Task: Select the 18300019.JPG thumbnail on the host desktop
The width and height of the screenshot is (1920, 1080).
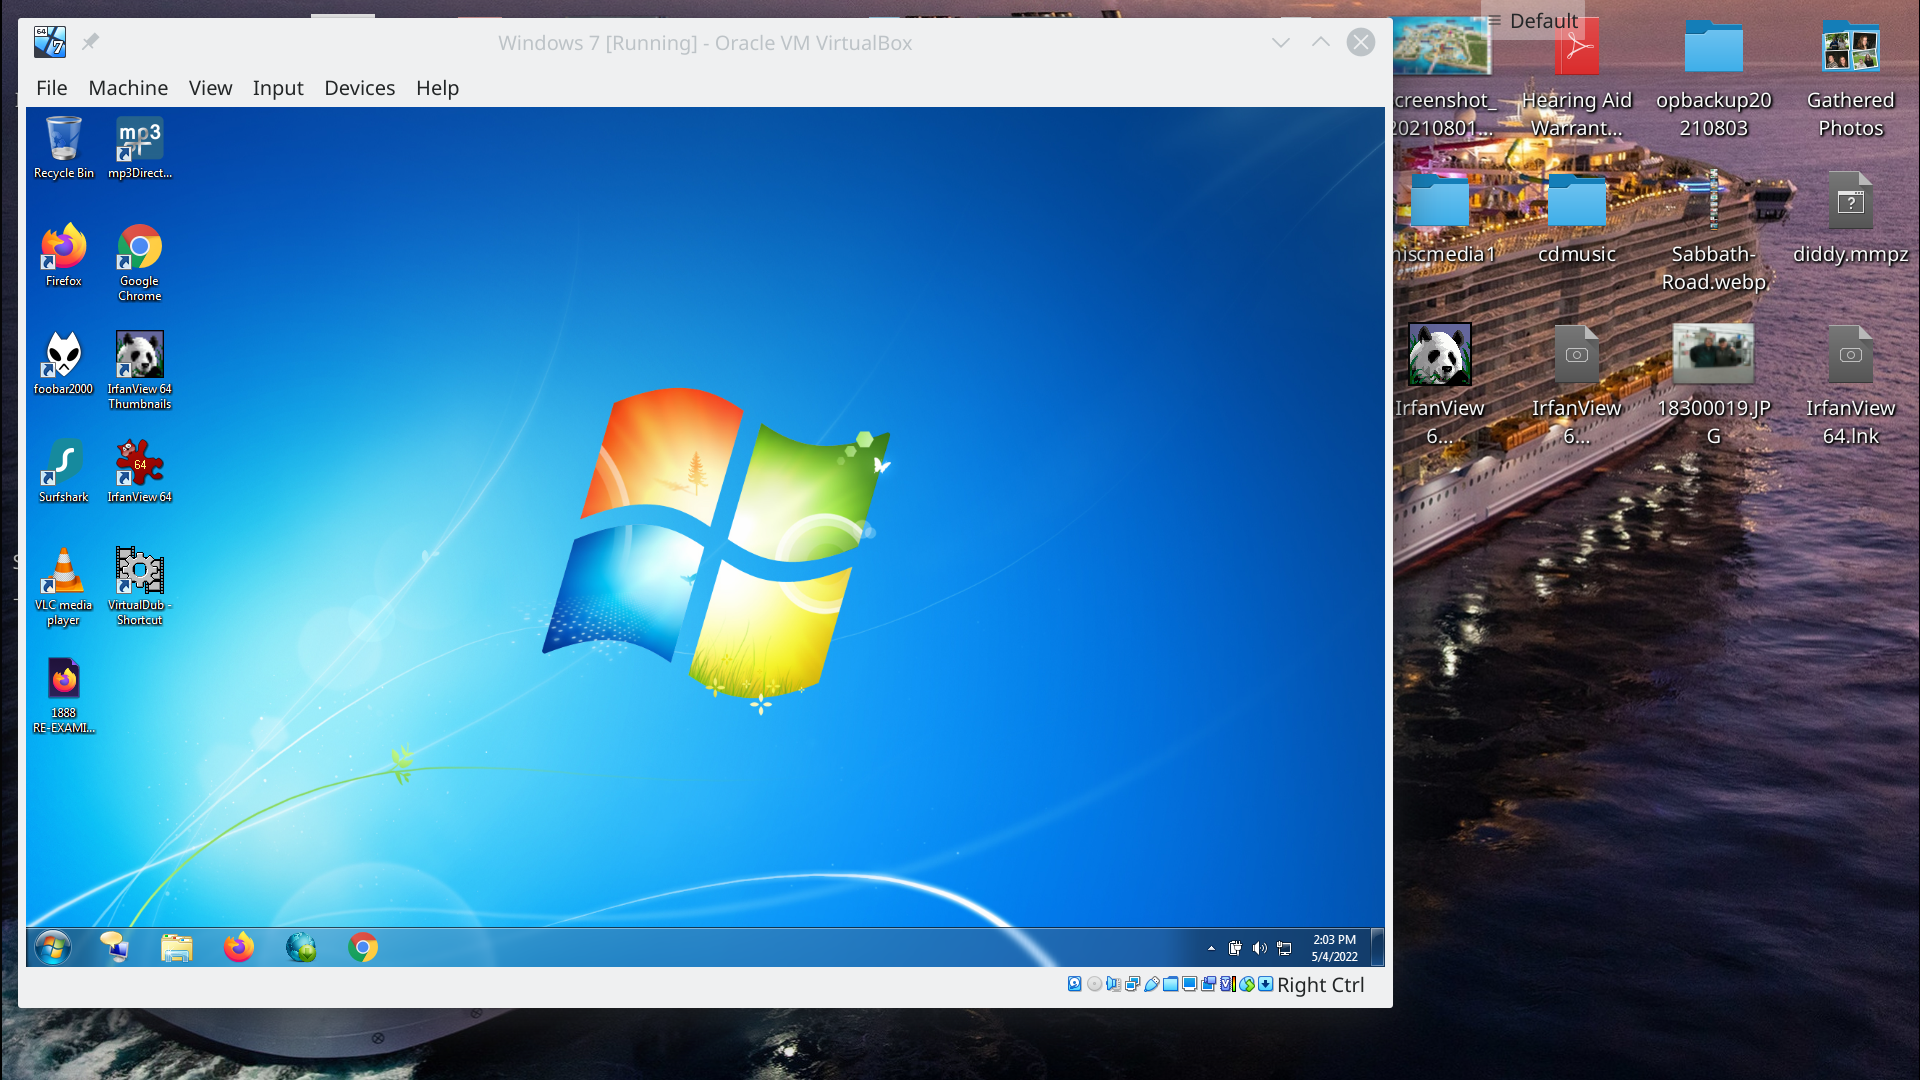Action: [x=1714, y=384]
